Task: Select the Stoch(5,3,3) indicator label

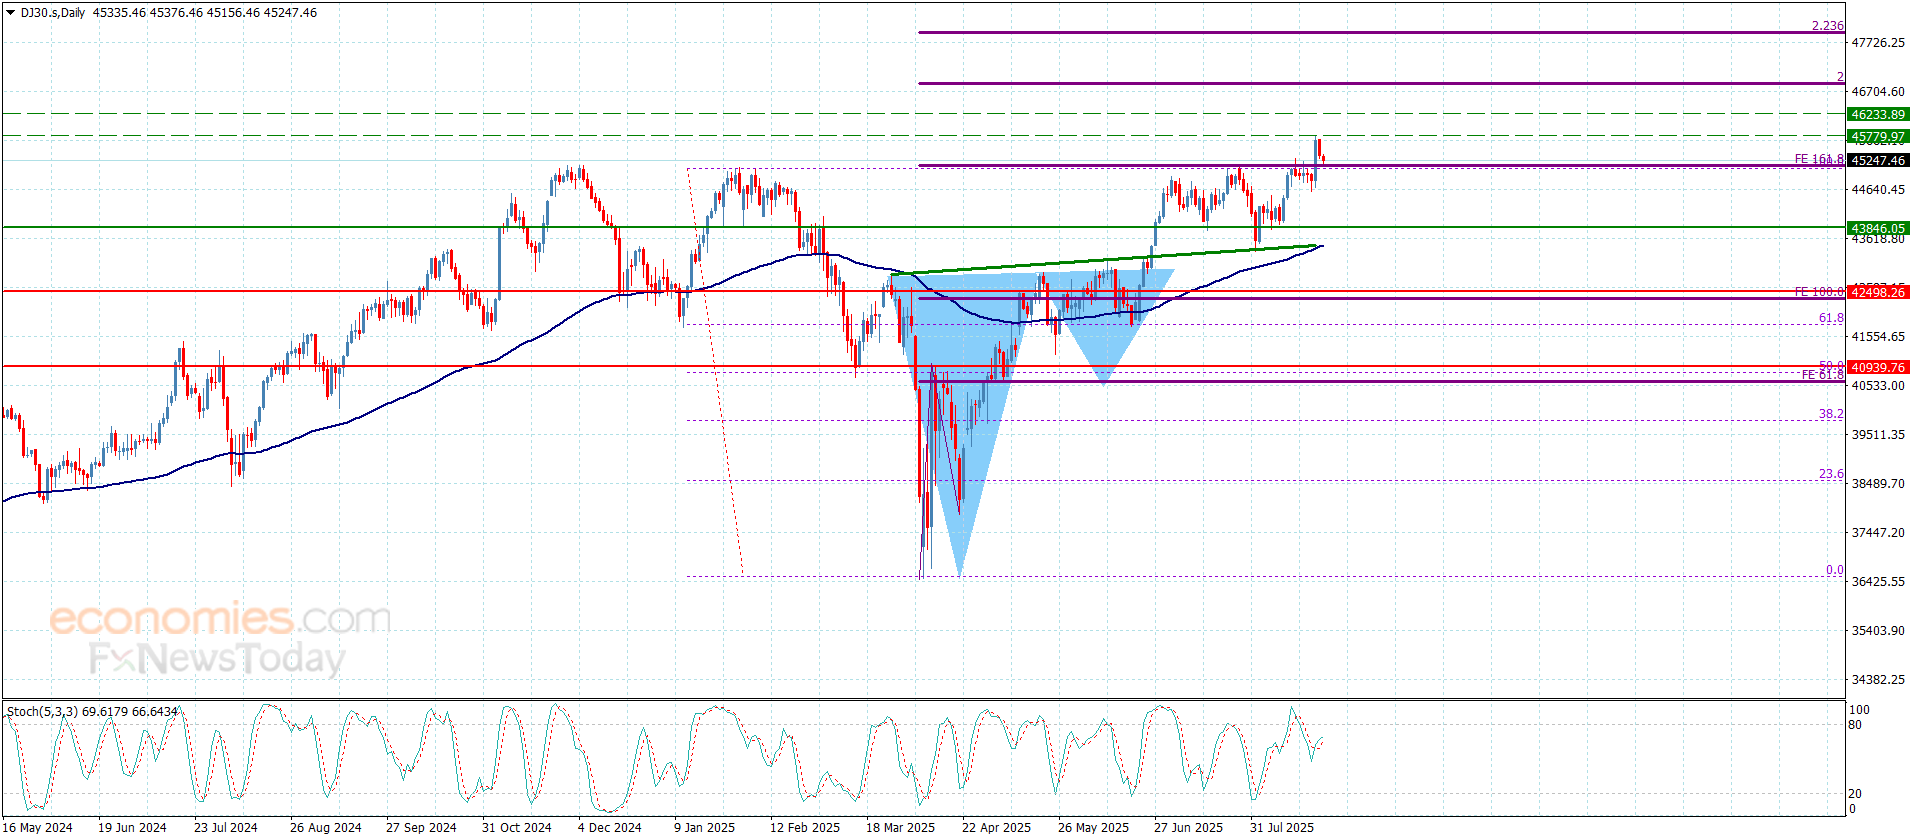Action: tap(42, 712)
